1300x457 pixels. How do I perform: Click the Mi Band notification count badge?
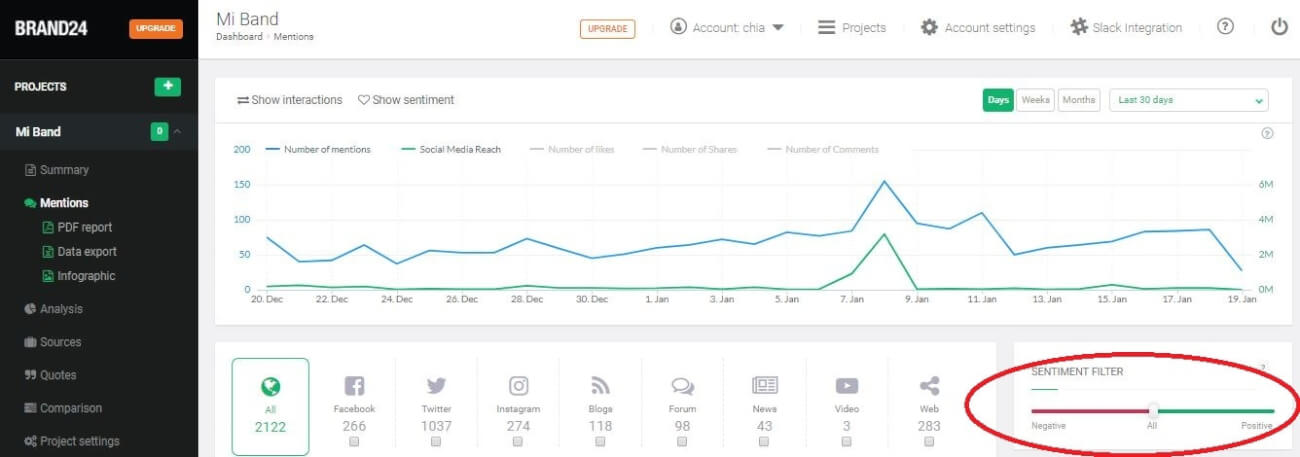point(159,131)
